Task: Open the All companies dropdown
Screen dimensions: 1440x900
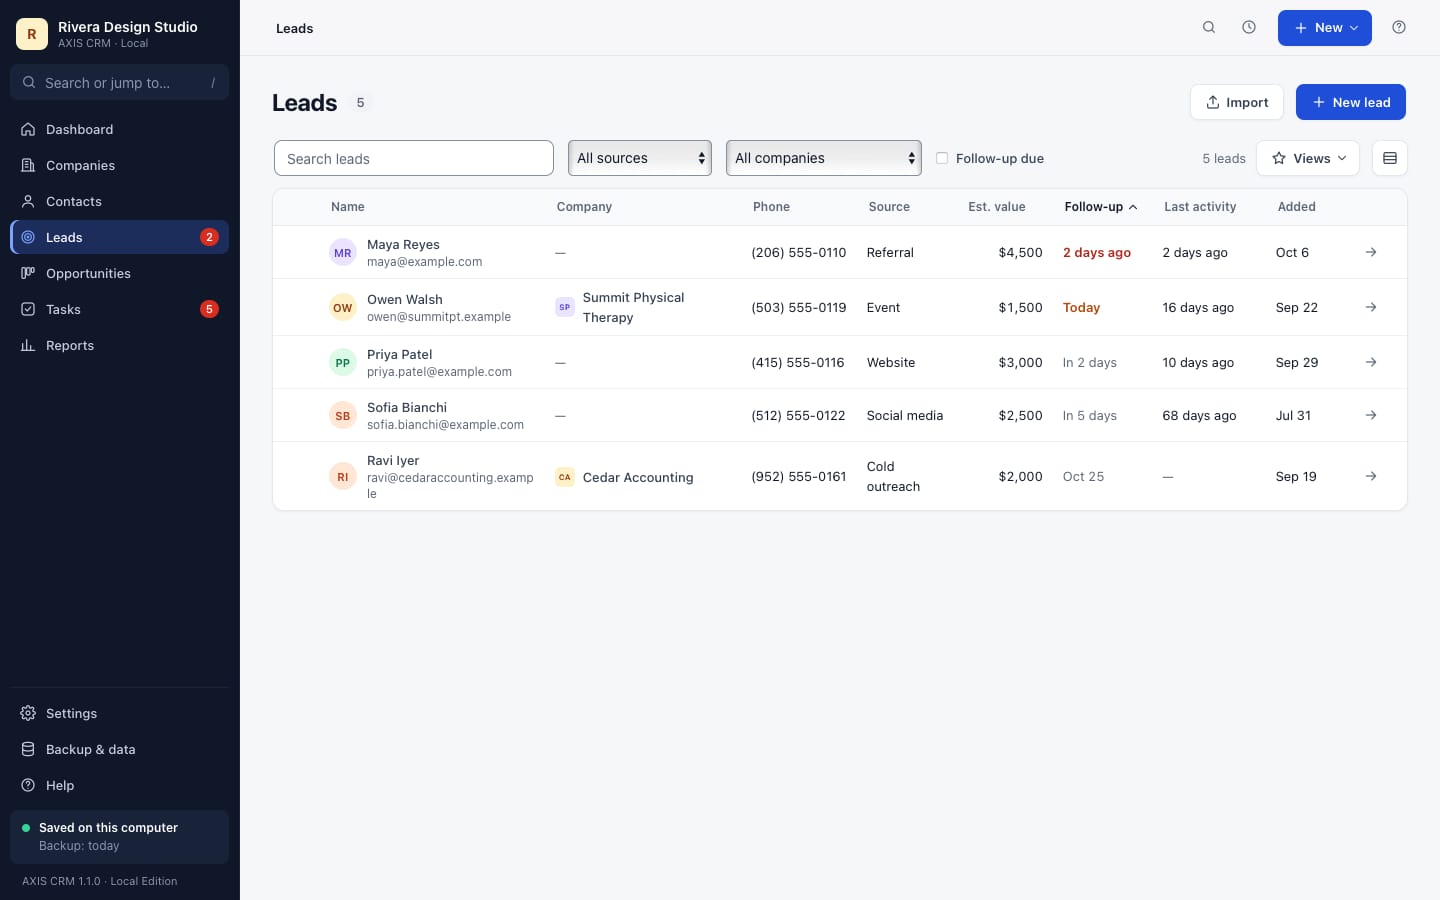Action: tap(824, 158)
